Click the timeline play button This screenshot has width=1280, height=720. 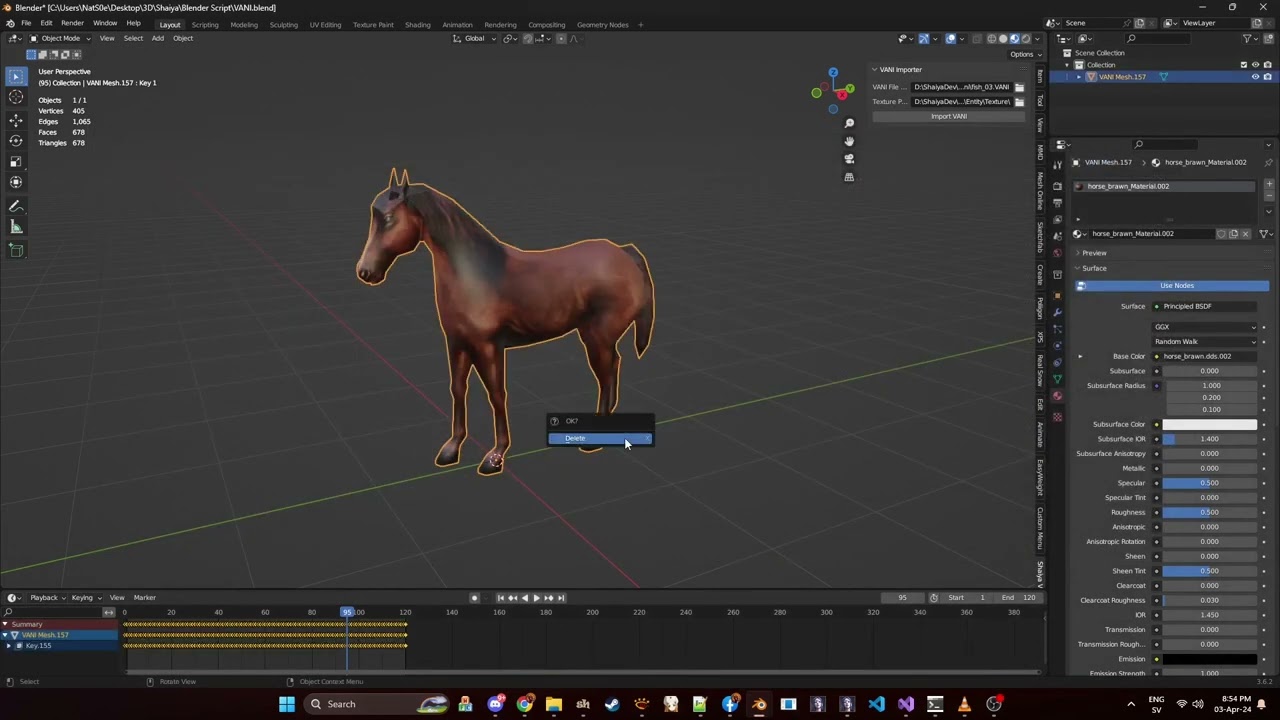pyautogui.click(x=536, y=598)
